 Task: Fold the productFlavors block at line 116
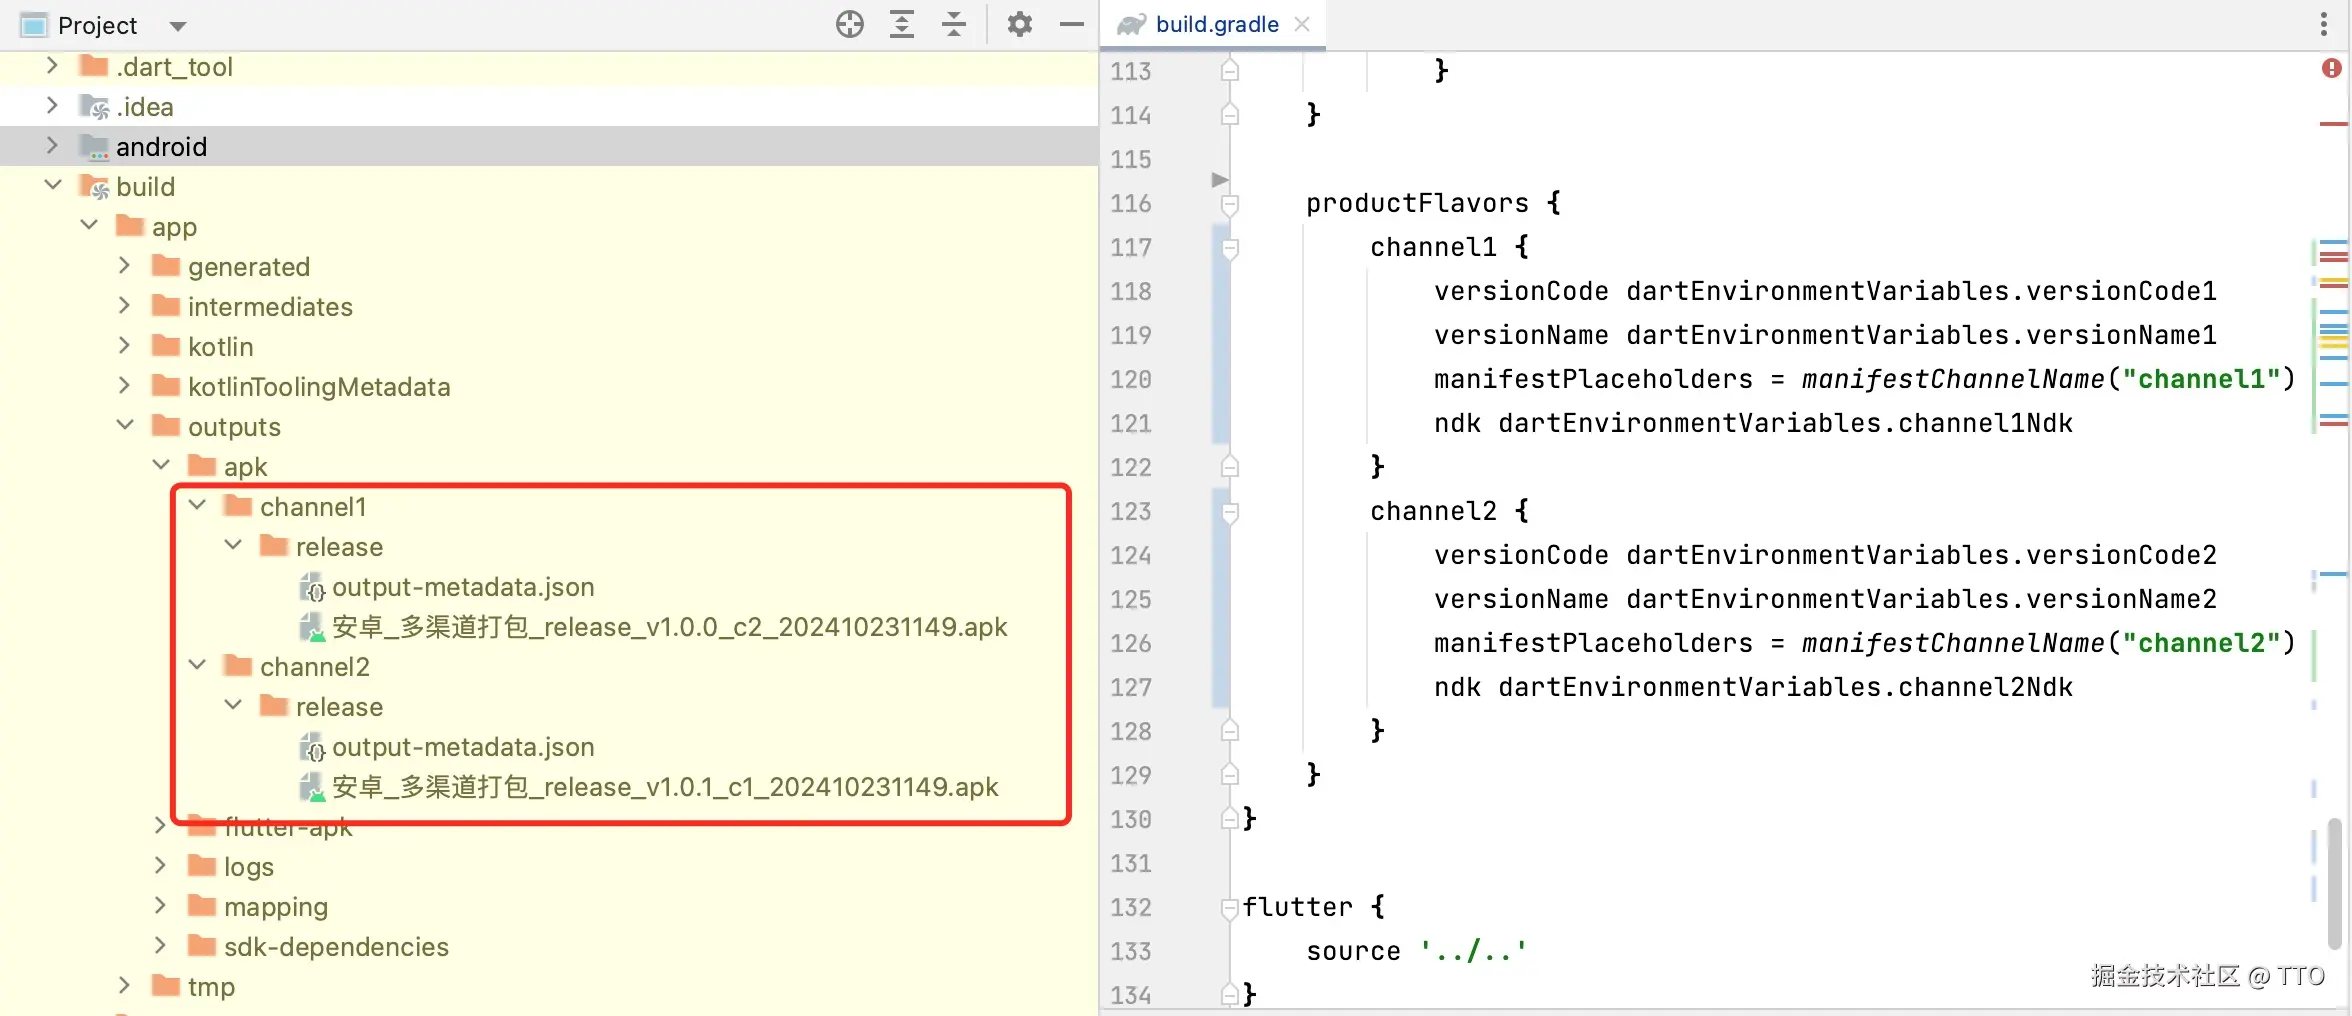click(x=1230, y=204)
